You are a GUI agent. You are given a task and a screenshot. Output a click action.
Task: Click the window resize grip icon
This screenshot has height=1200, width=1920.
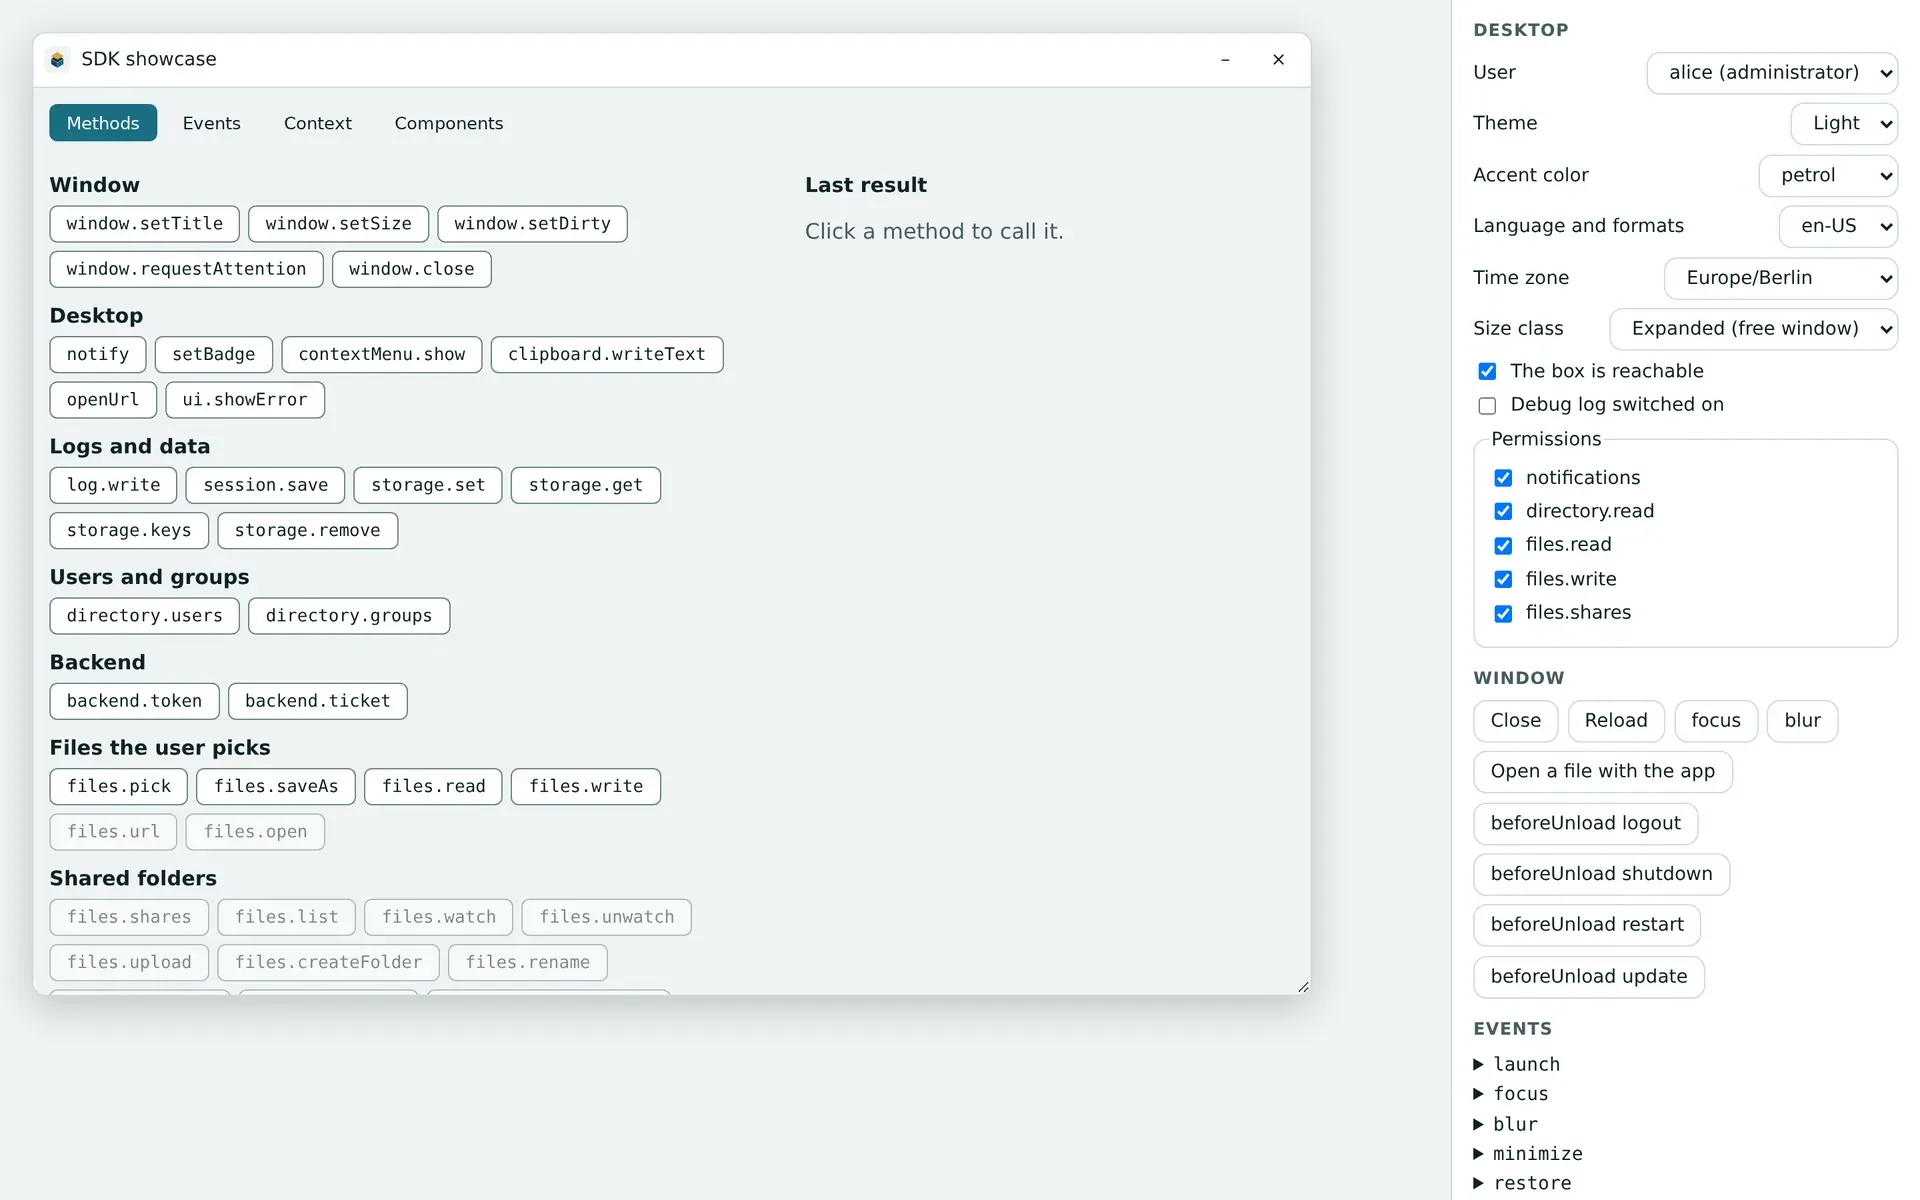pyautogui.click(x=1303, y=987)
